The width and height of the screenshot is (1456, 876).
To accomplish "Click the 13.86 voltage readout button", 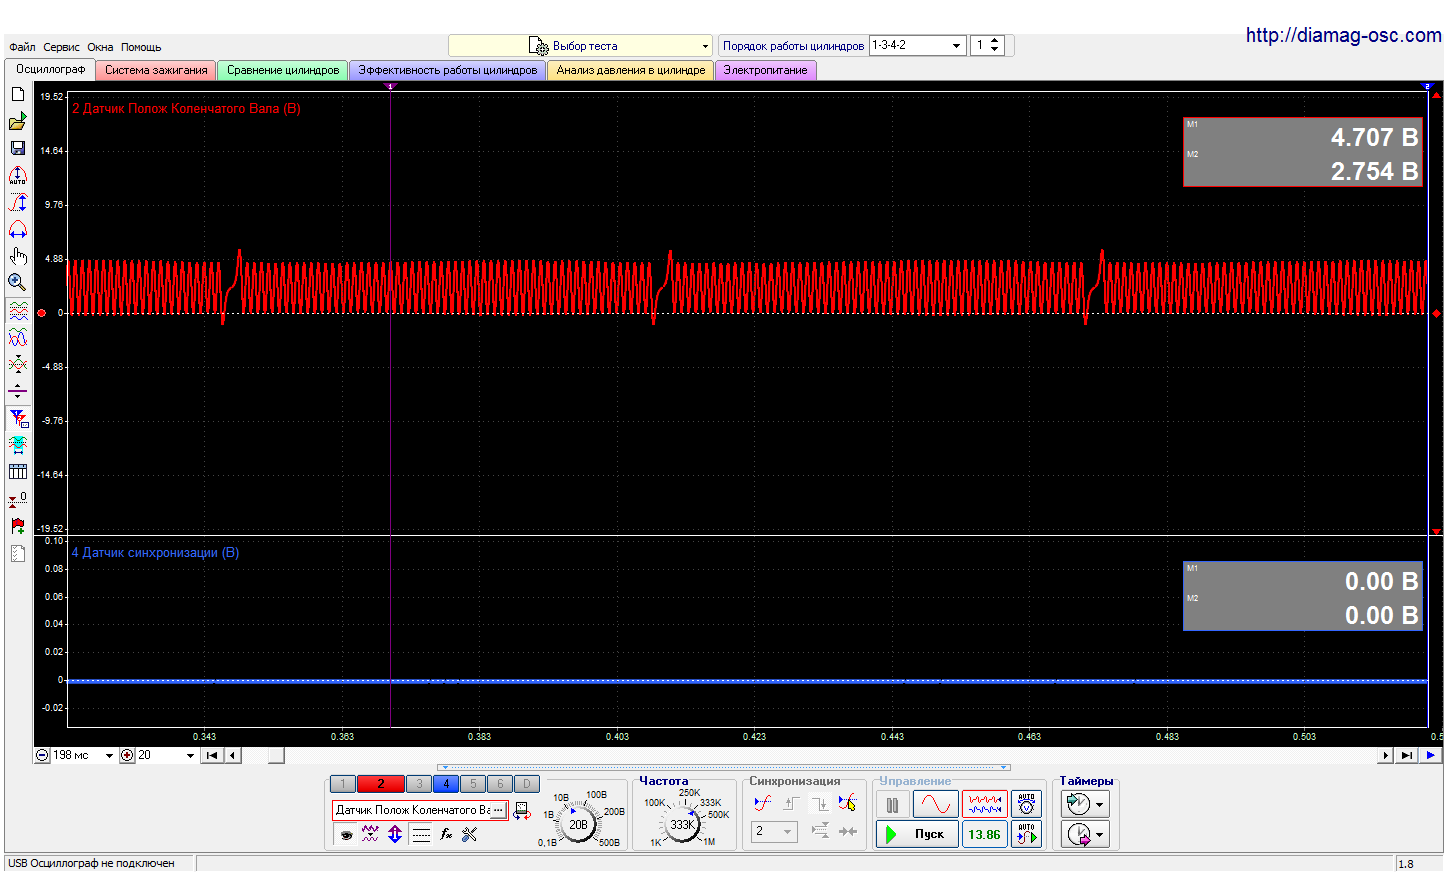I will click(984, 834).
